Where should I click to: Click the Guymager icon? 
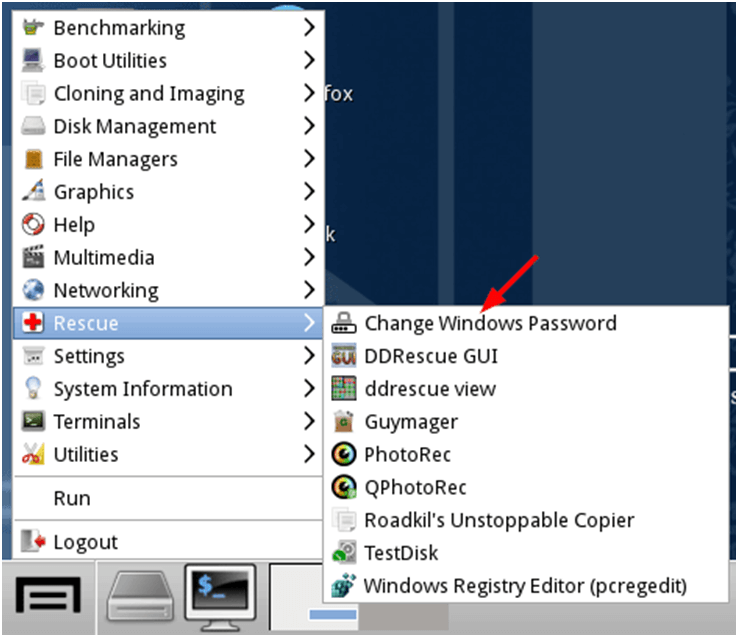pyautogui.click(x=344, y=421)
